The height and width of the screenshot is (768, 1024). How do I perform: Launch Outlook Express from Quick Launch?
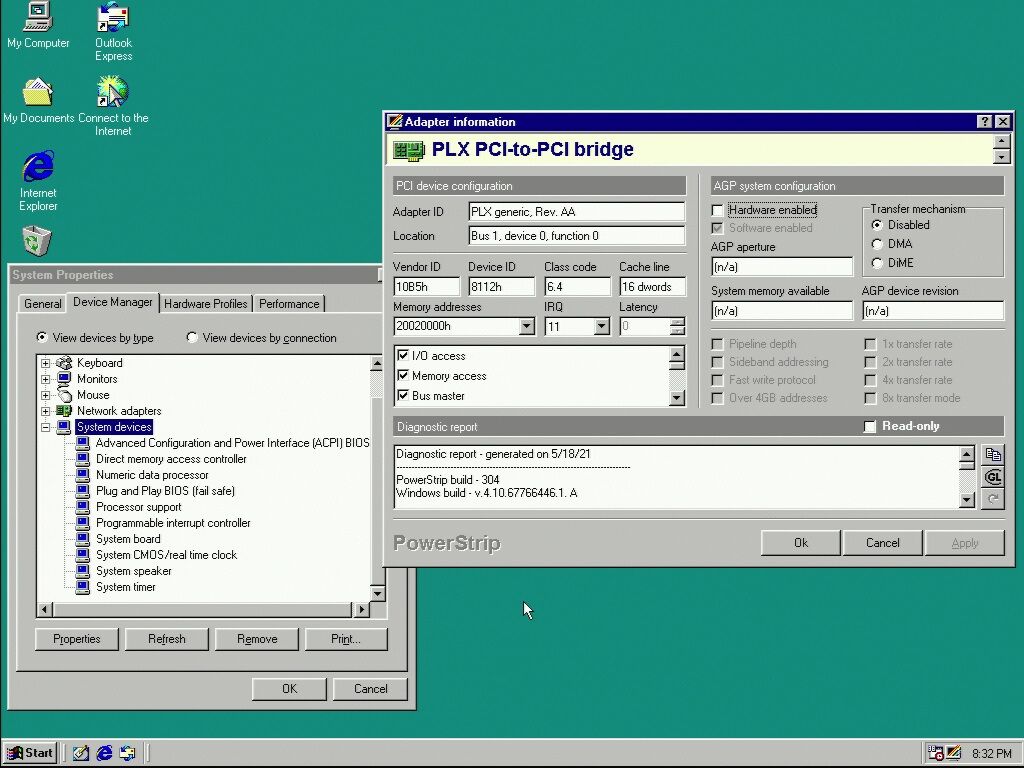coord(127,753)
